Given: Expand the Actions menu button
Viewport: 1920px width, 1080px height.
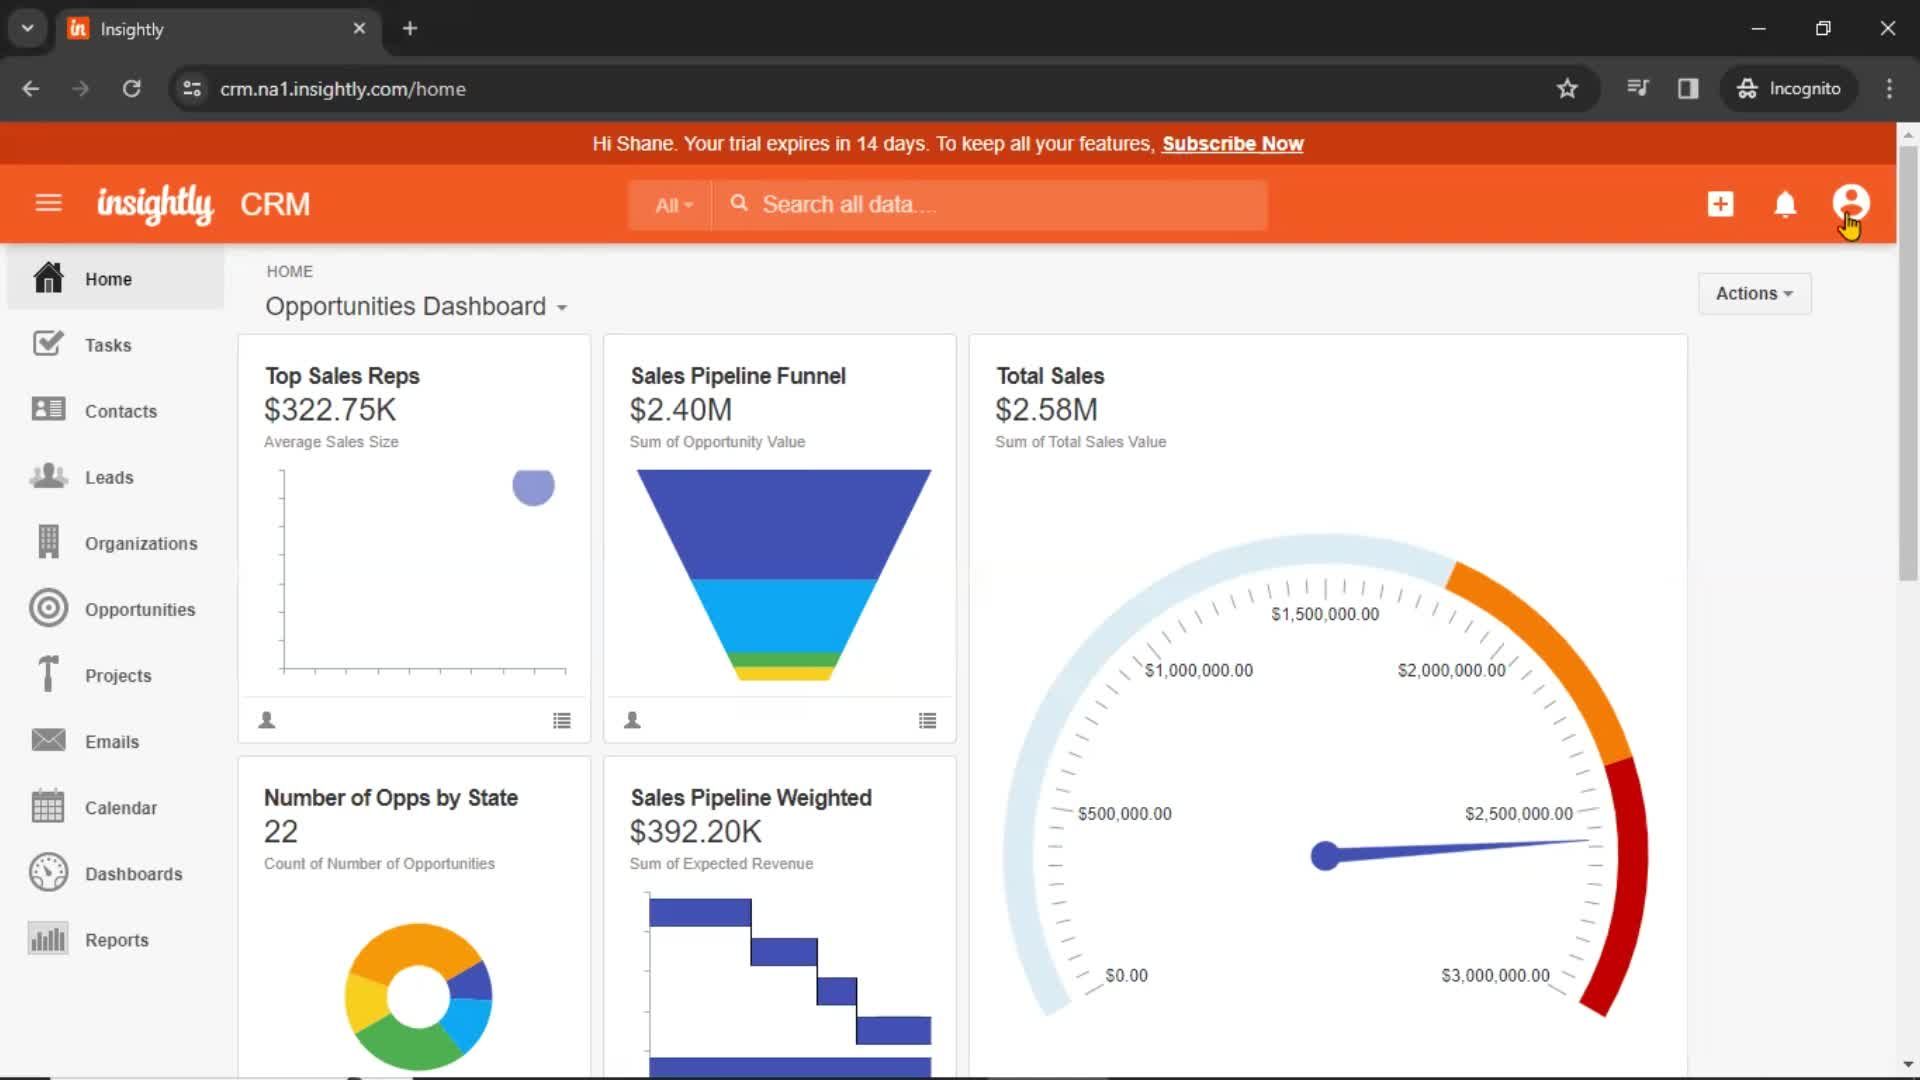Looking at the screenshot, I should point(1755,293).
